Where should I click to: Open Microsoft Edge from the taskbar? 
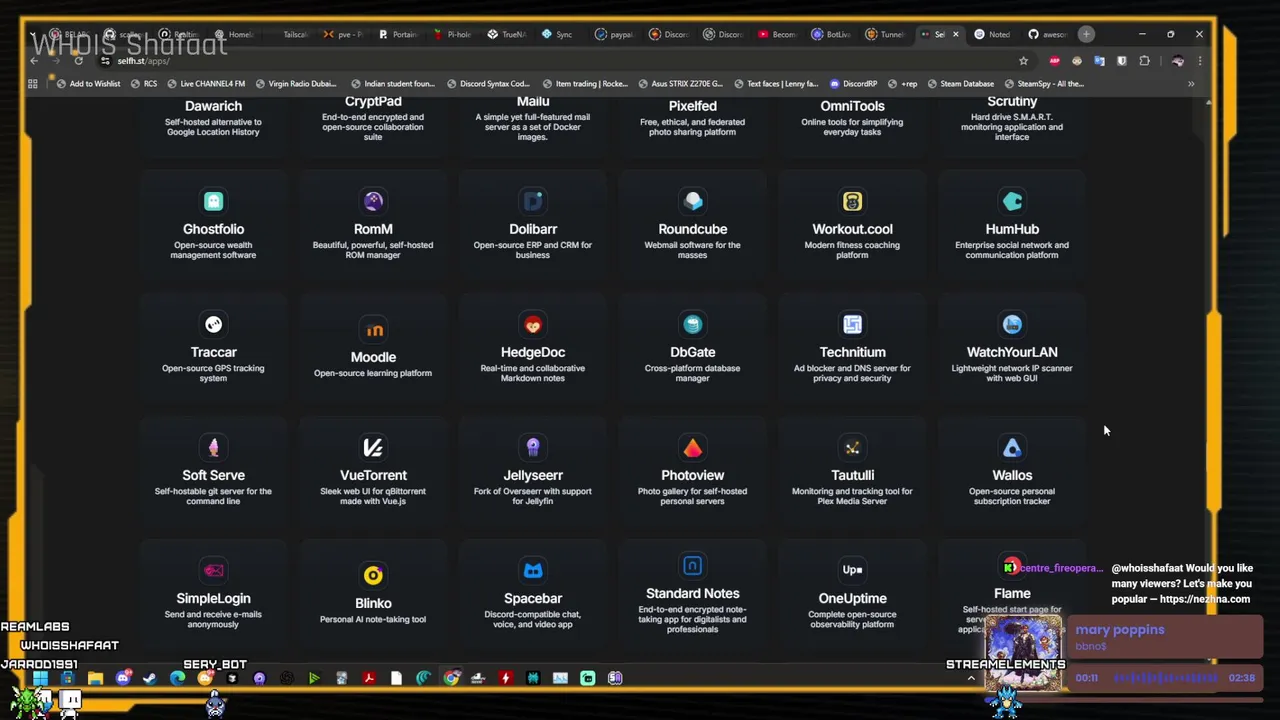(x=177, y=678)
